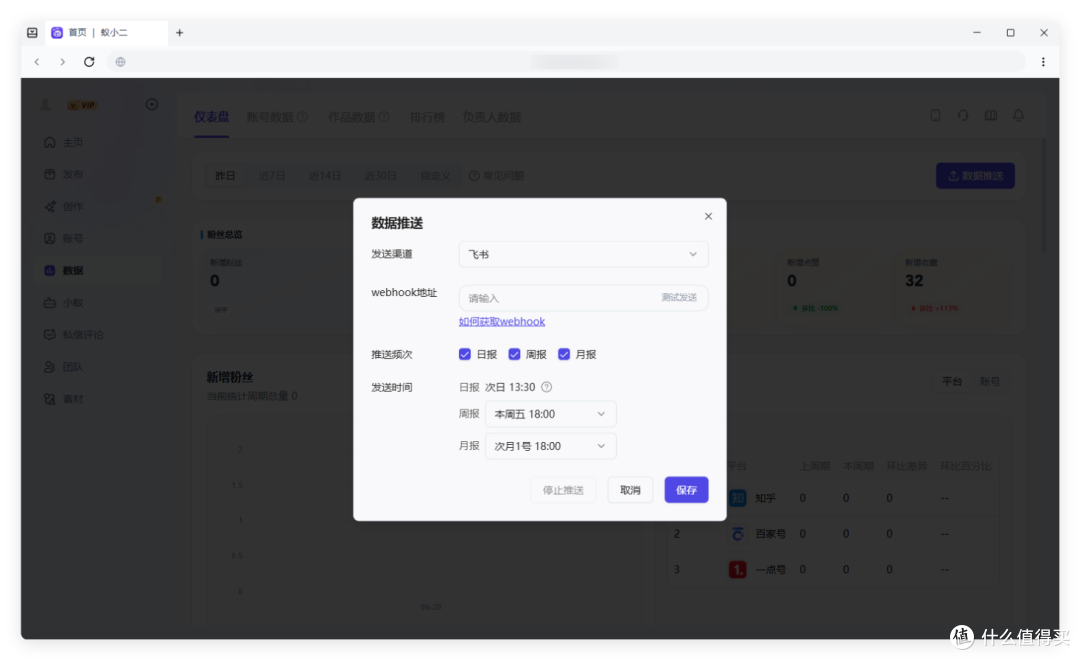1080x660 pixels.
Task: Select 数据 in the sidebar
Action: tap(98, 271)
